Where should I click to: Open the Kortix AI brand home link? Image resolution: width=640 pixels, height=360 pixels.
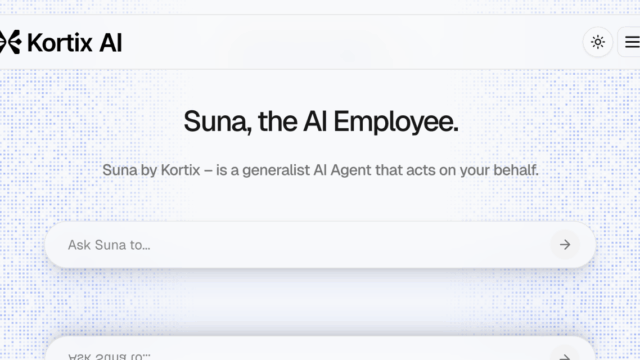pyautogui.click(x=61, y=42)
